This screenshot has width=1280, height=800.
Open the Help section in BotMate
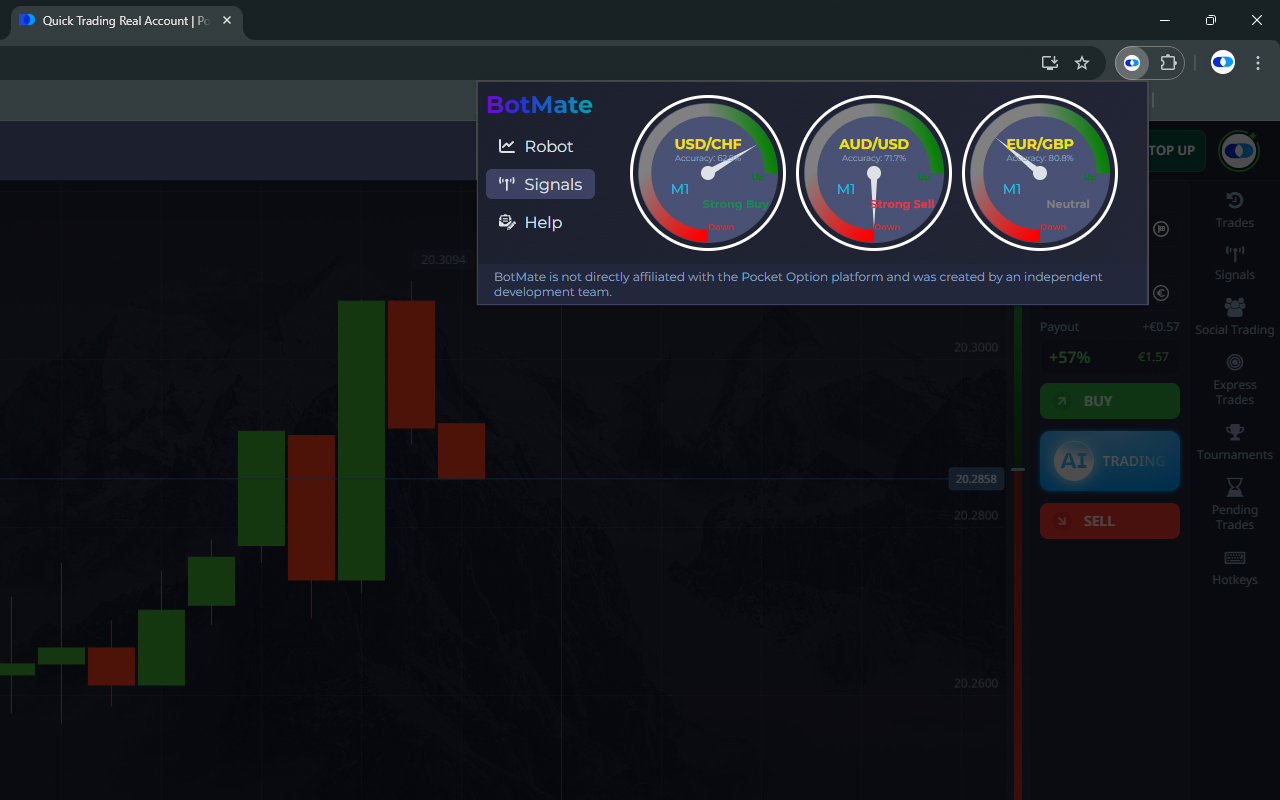click(x=531, y=222)
